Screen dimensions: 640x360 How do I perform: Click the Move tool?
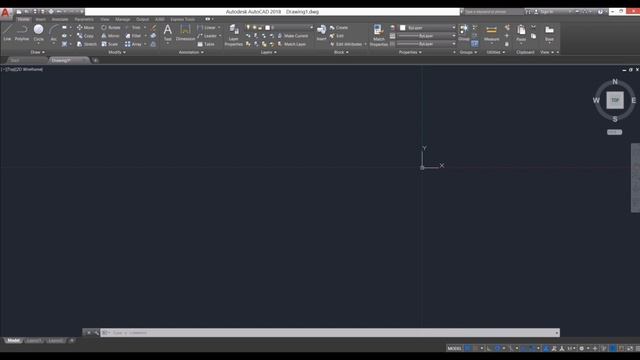click(x=85, y=27)
